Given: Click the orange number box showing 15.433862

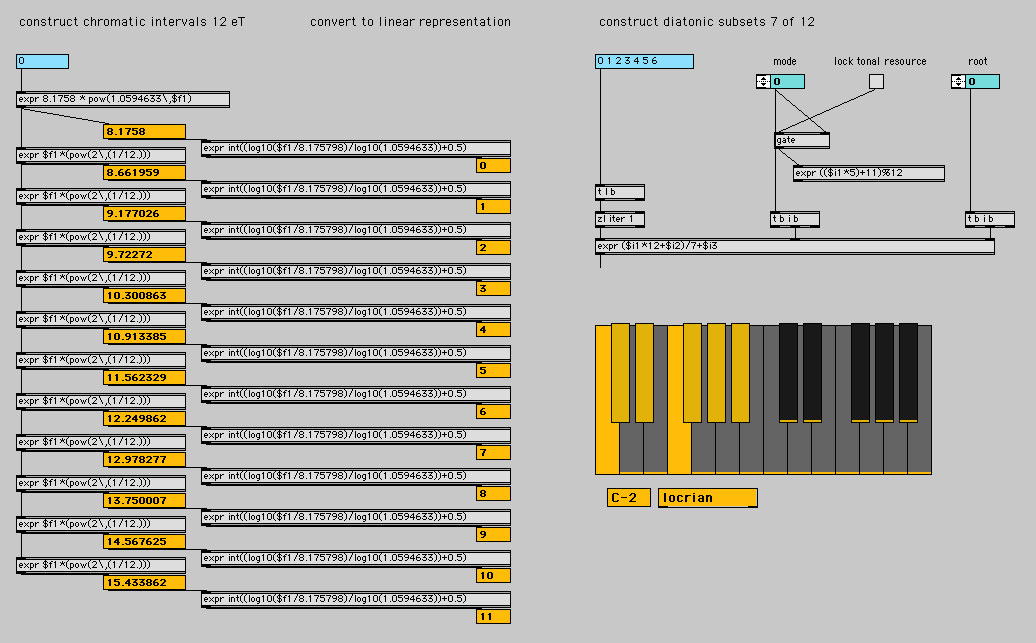Looking at the screenshot, I should click(145, 582).
